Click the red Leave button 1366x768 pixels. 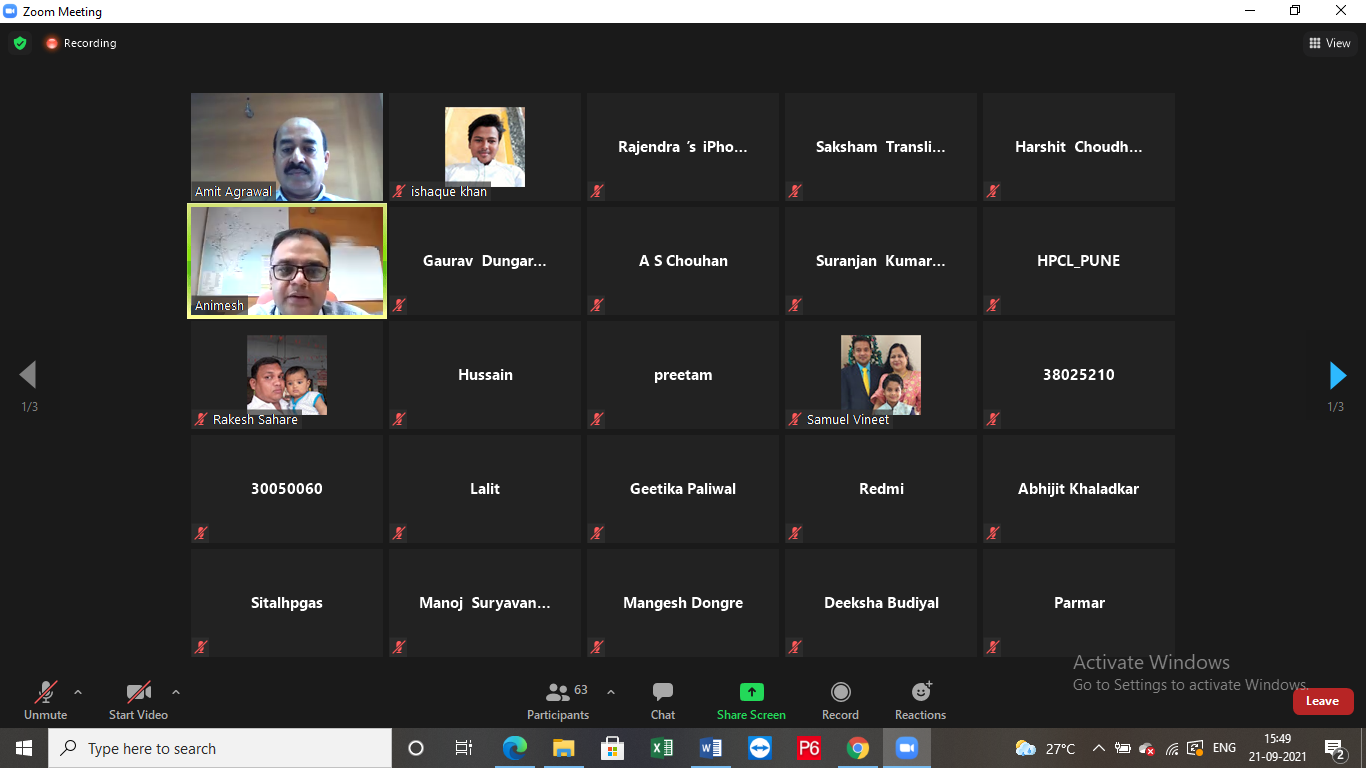(x=1322, y=701)
